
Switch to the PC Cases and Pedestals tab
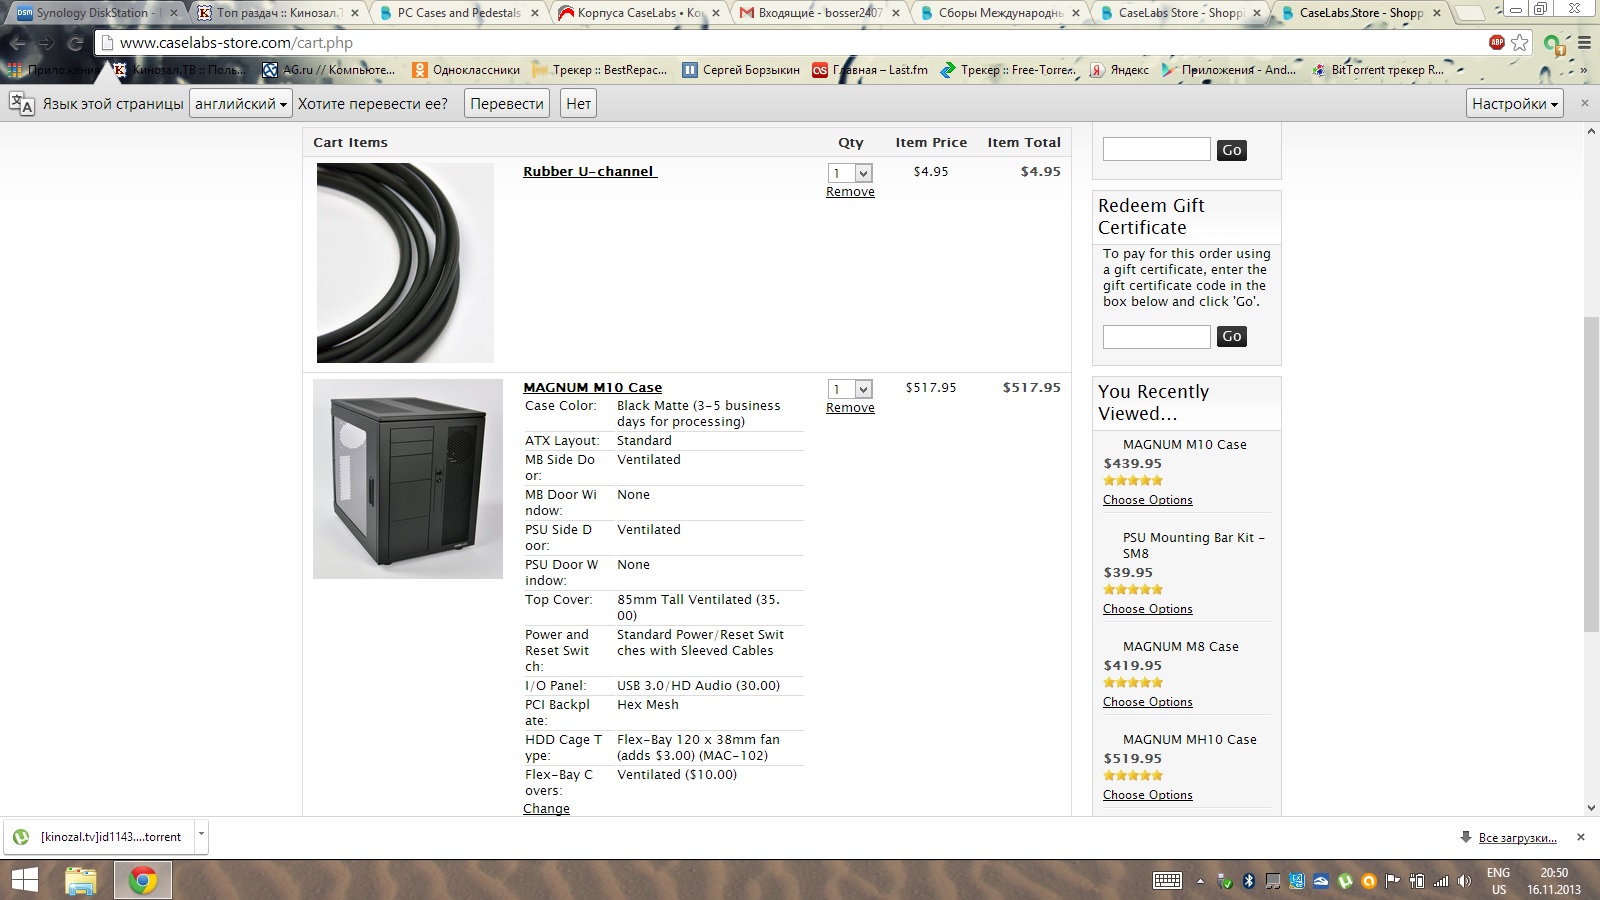pyautogui.click(x=459, y=13)
